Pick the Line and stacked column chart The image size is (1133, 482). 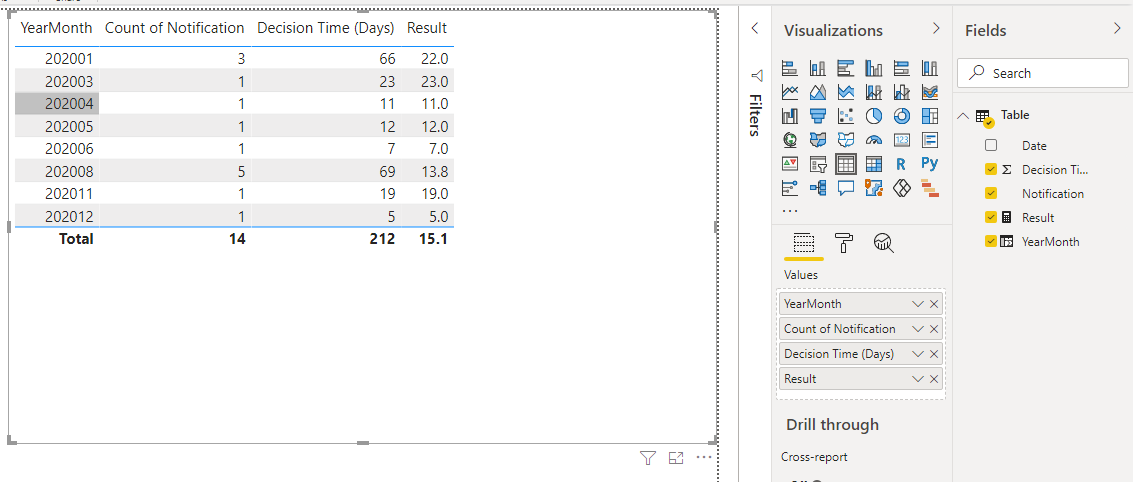(x=874, y=92)
